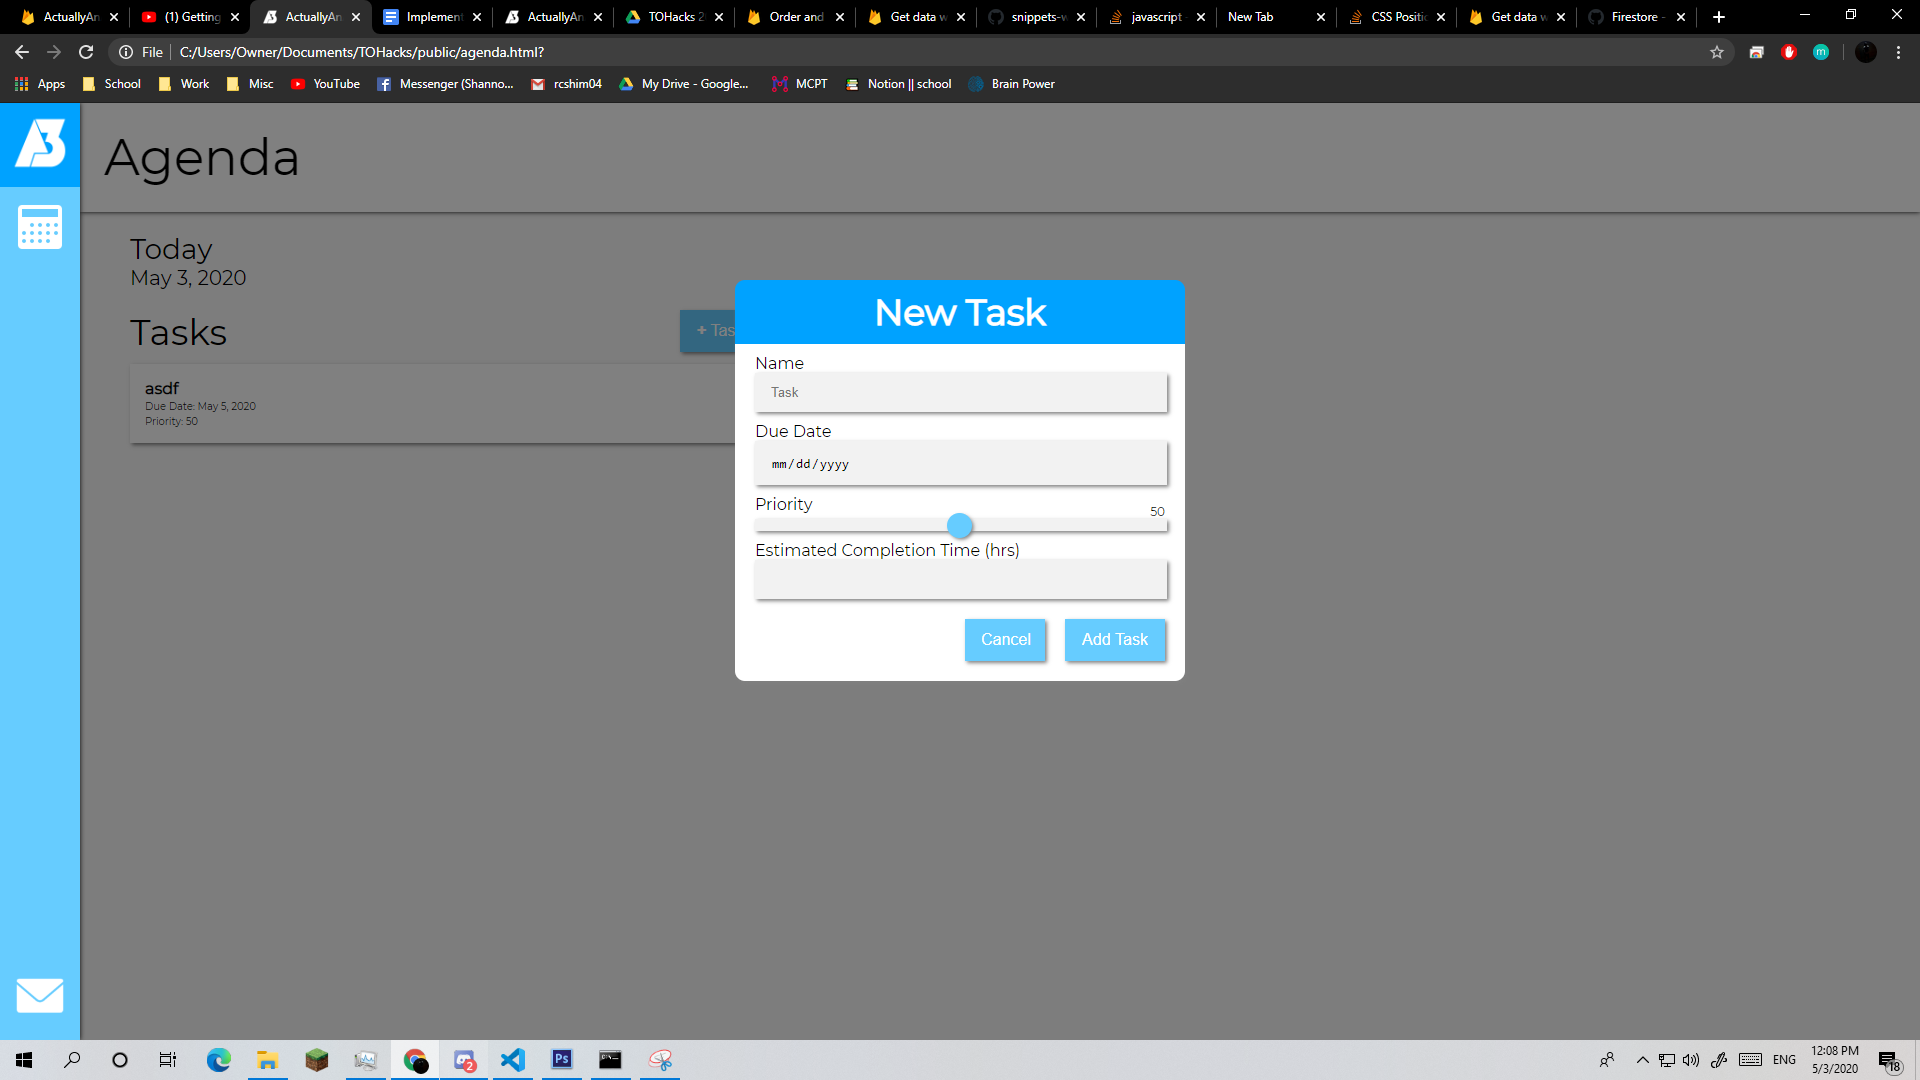Image resolution: width=1920 pixels, height=1080 pixels.
Task: Open the Chrome three-dot menu
Action: point(1898,52)
